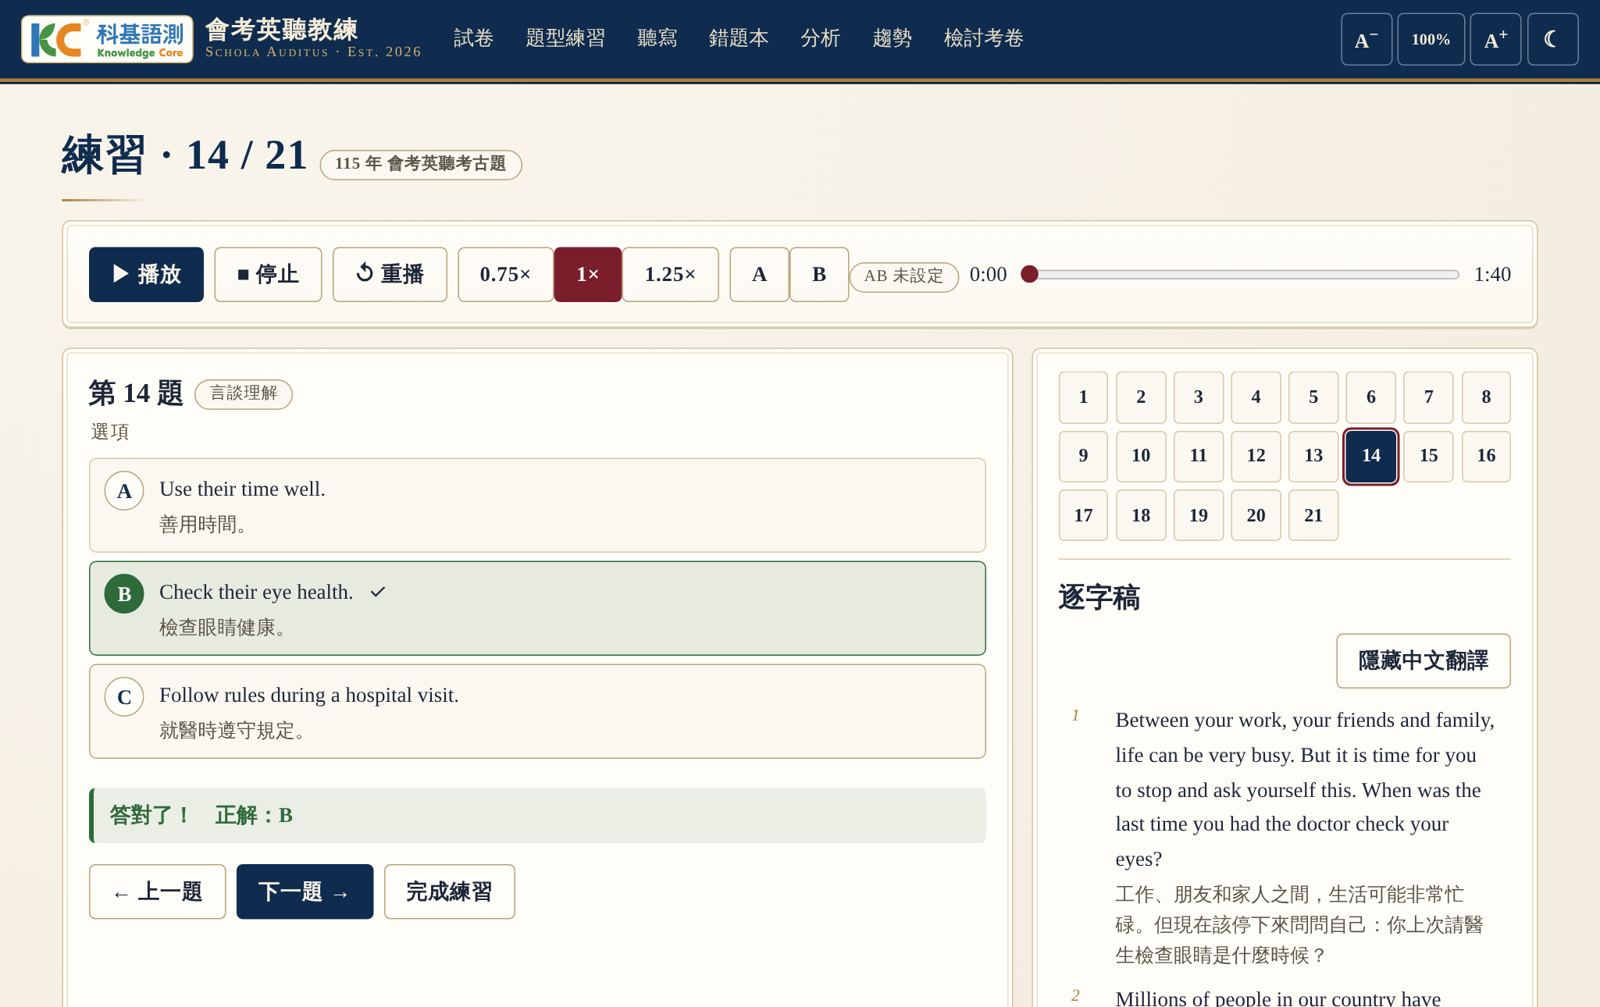1600x1007 pixels.
Task: Choose option B: Check their eye health
Action: tap(537, 608)
